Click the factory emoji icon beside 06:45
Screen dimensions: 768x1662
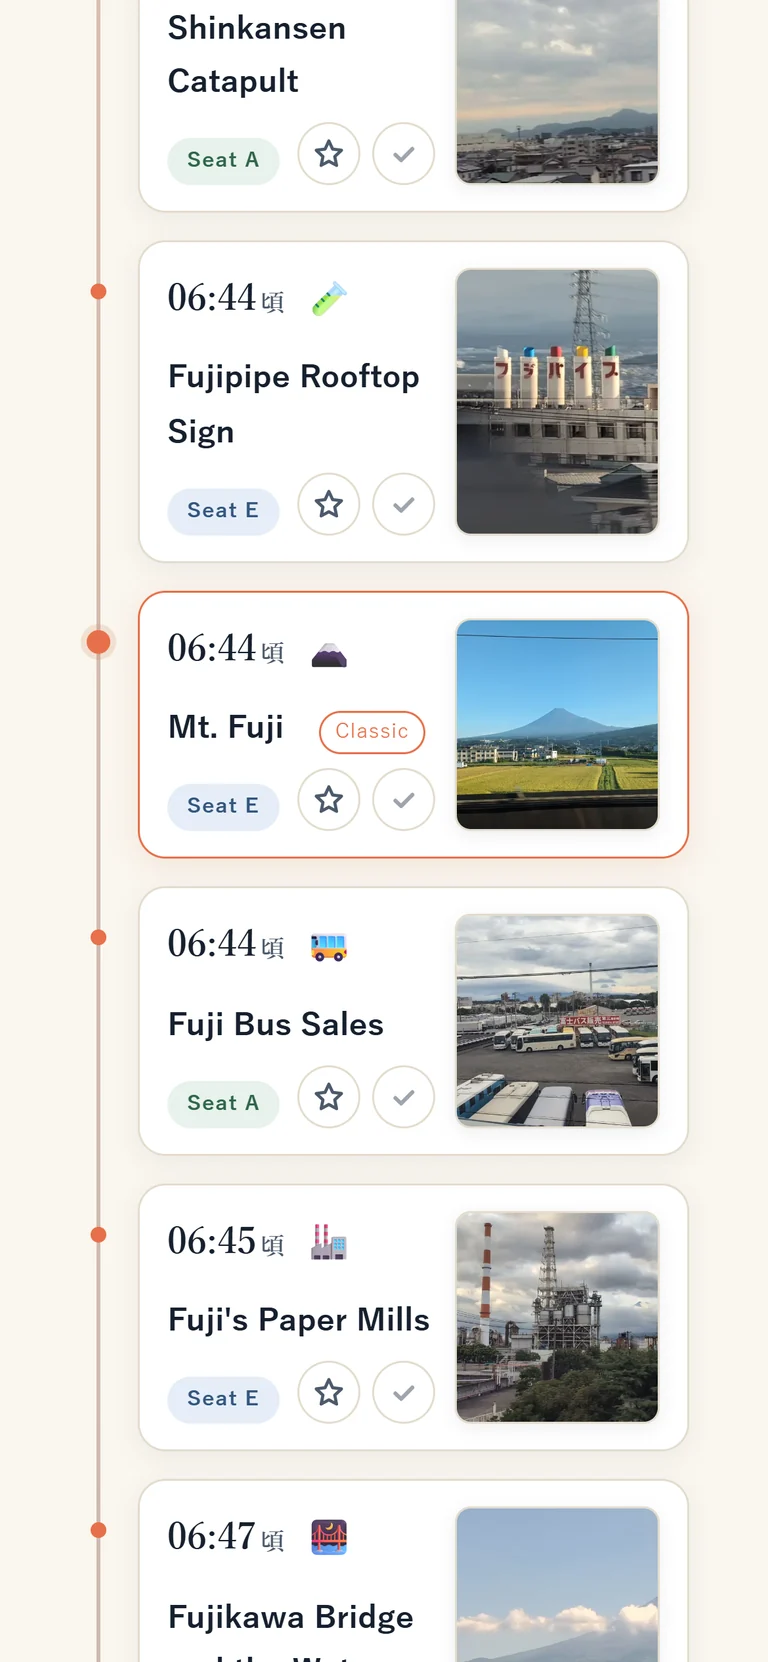pyautogui.click(x=329, y=1243)
